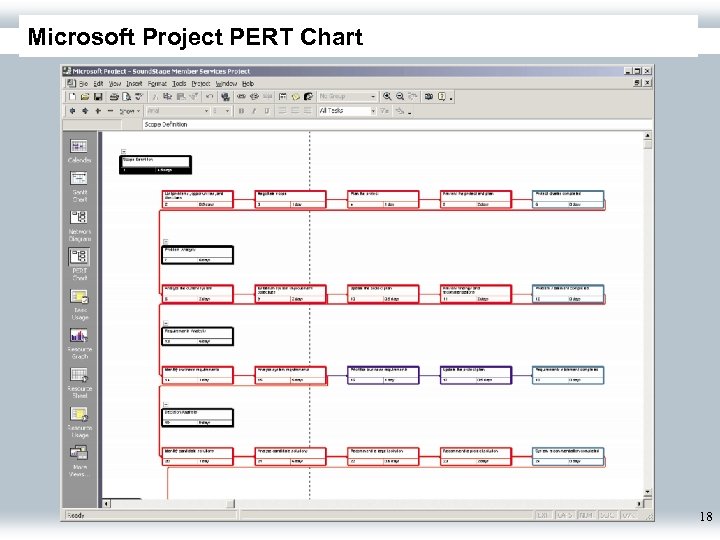The image size is (720, 540).
Task: Click the Task Notes icon
Action: (296, 96)
